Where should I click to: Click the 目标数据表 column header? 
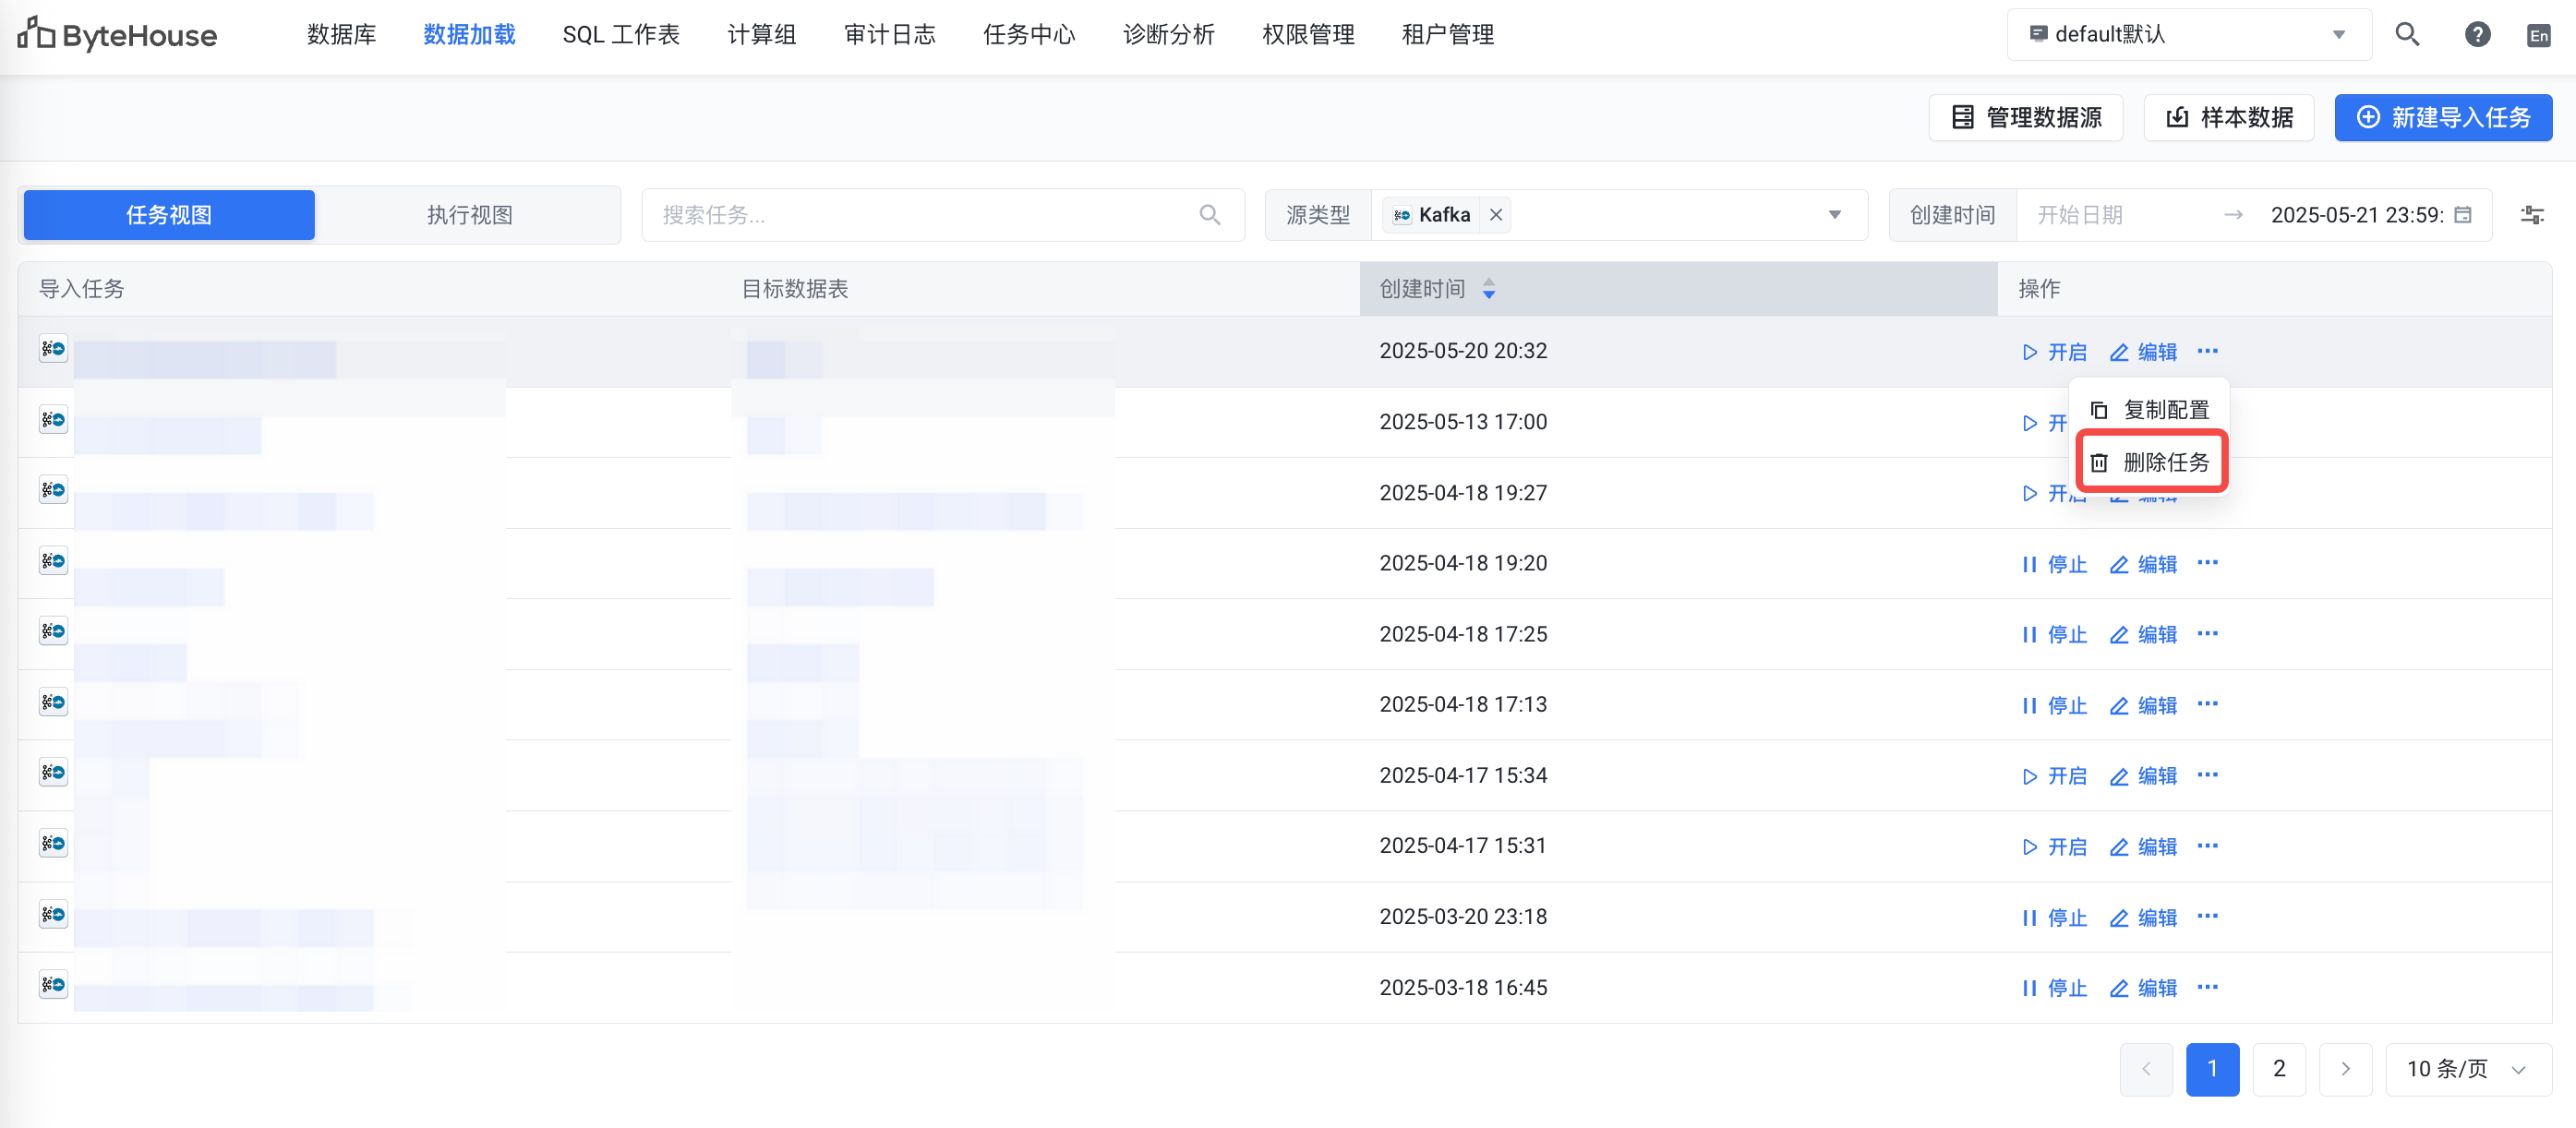[x=794, y=289]
